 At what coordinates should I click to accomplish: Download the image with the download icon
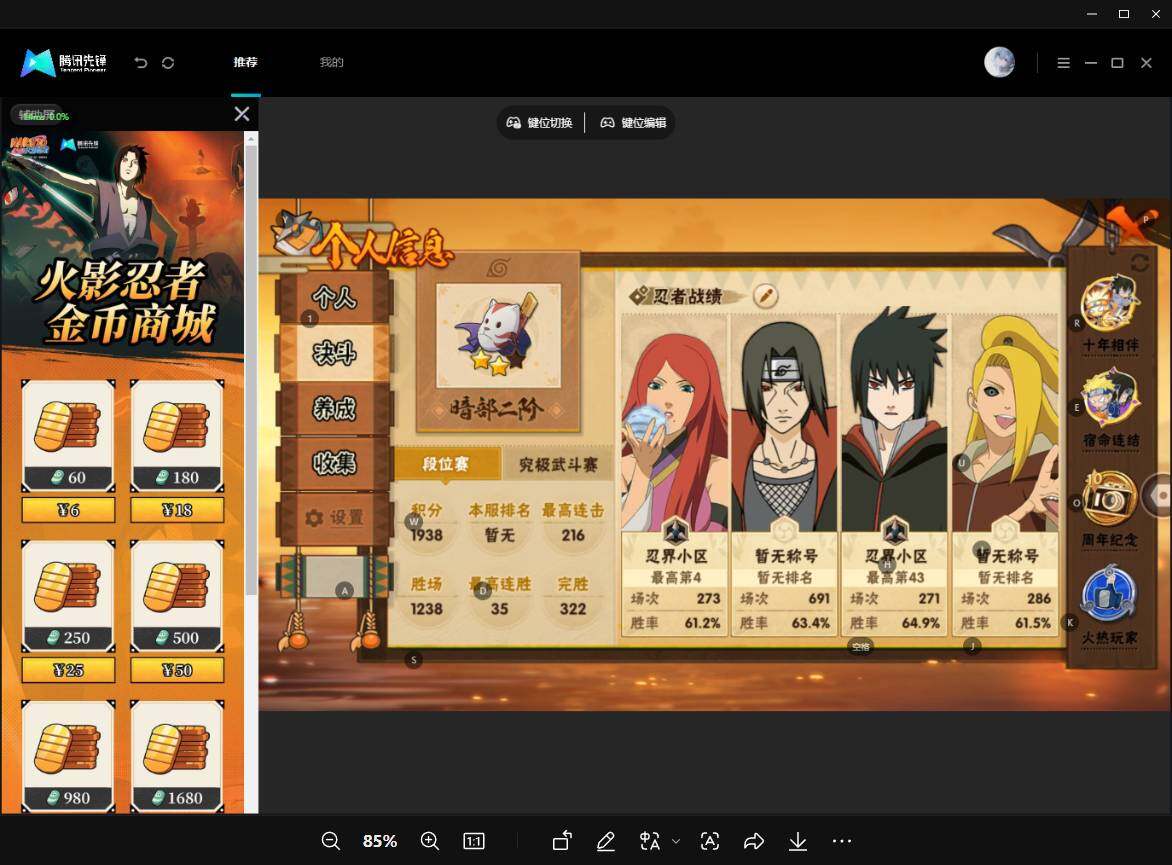pyautogui.click(x=798, y=841)
